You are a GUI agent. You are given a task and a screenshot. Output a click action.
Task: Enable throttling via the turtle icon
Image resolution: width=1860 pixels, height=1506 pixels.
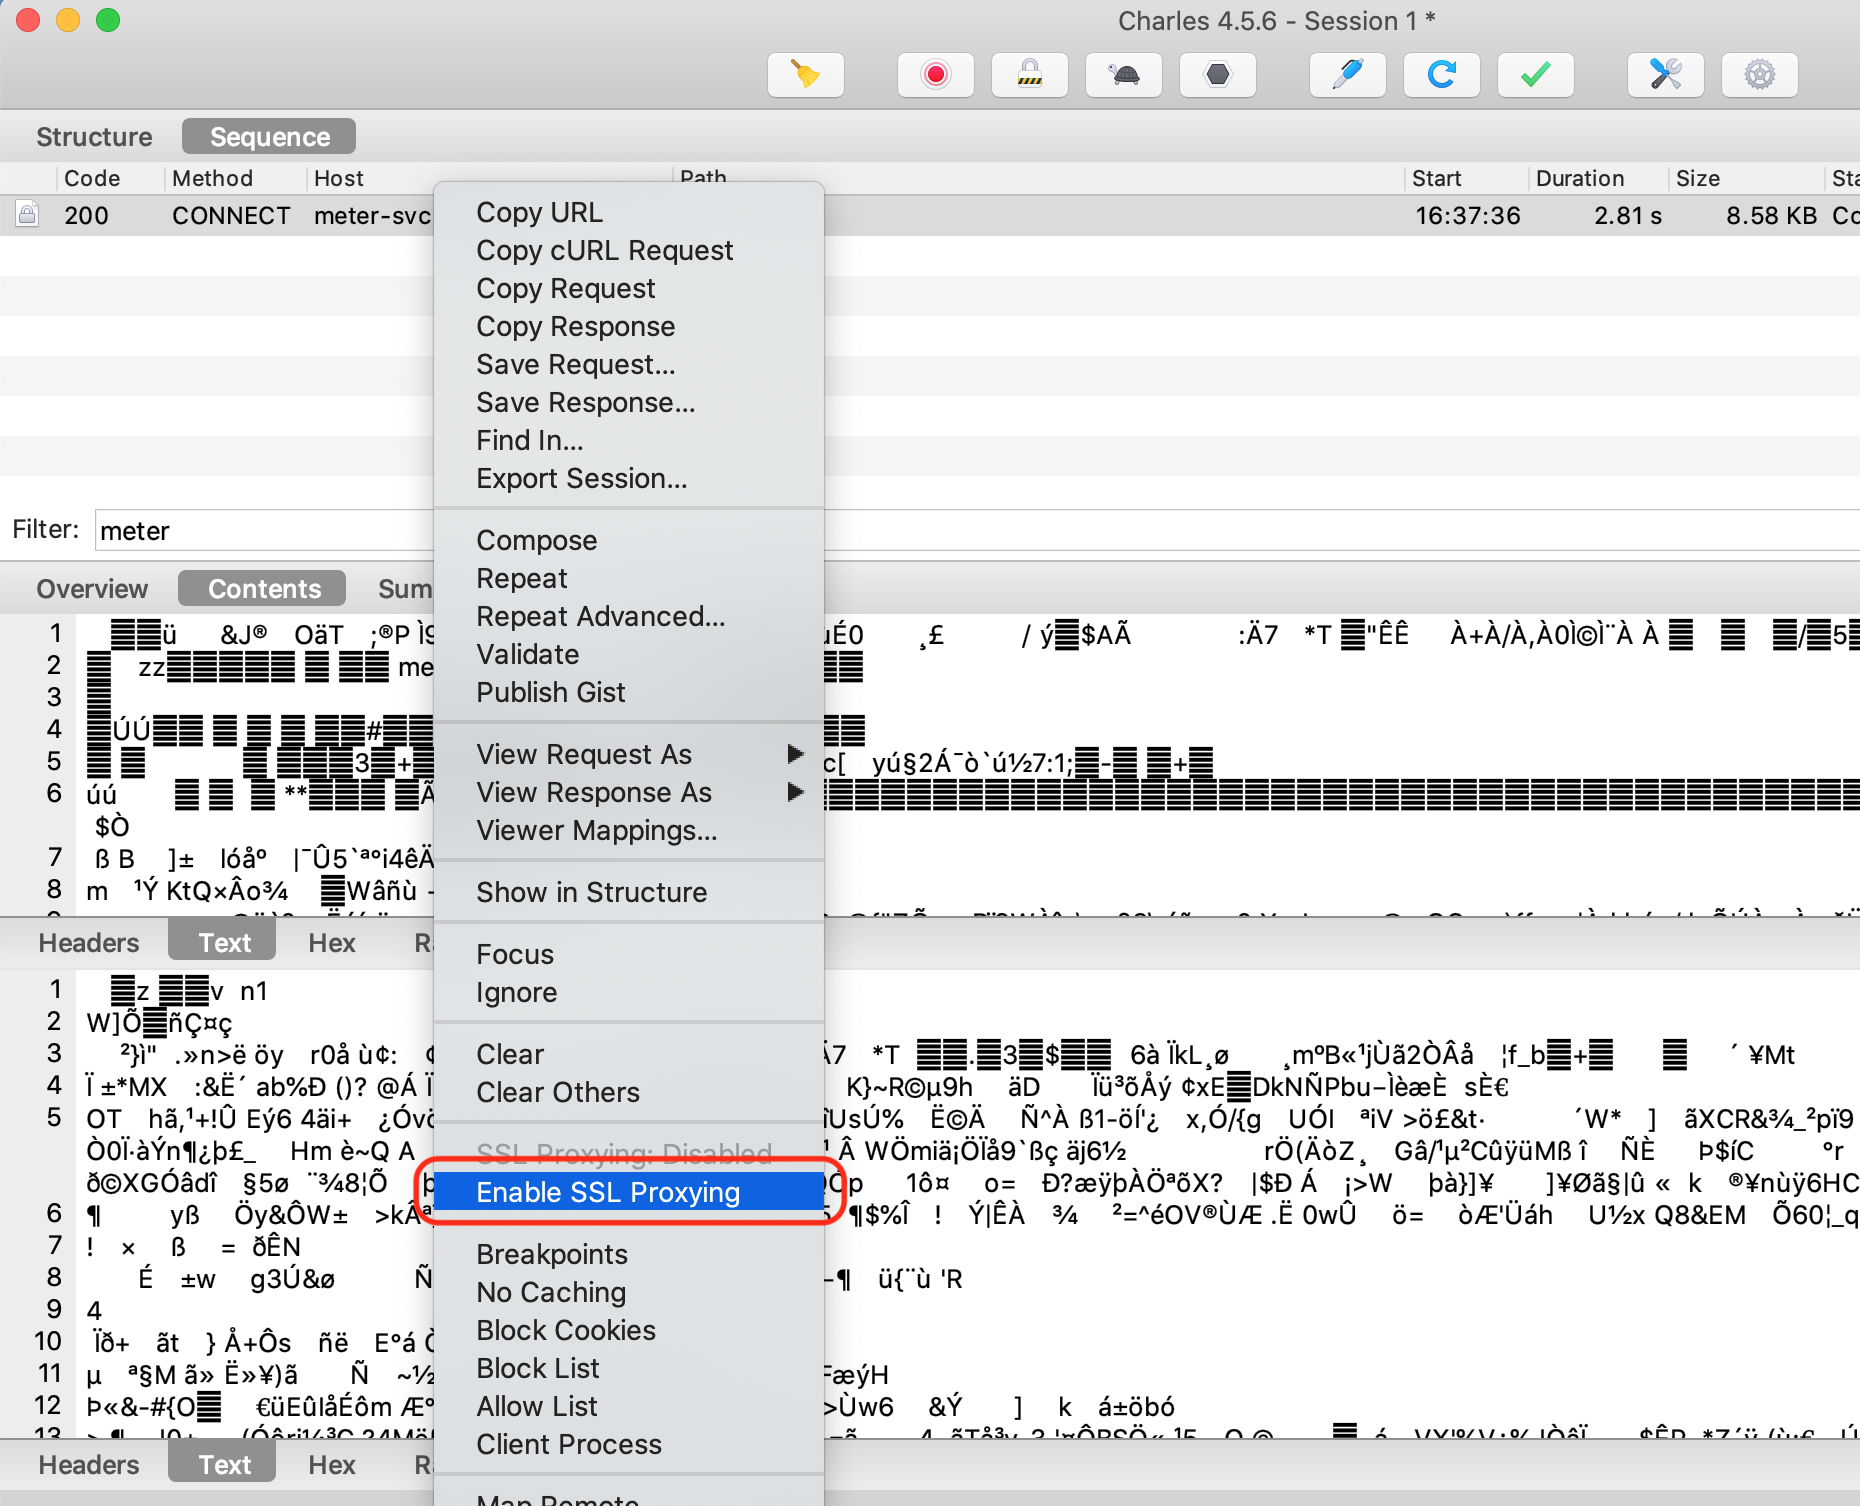tap(1123, 74)
